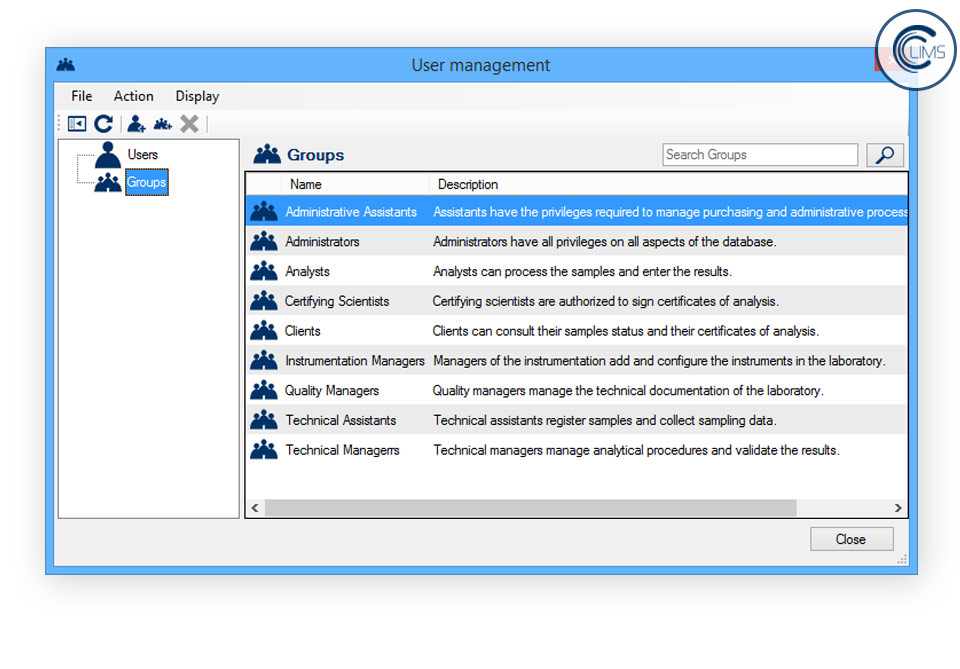
Task: Click the gray Delete X toolbar icon
Action: pyautogui.click(x=189, y=124)
